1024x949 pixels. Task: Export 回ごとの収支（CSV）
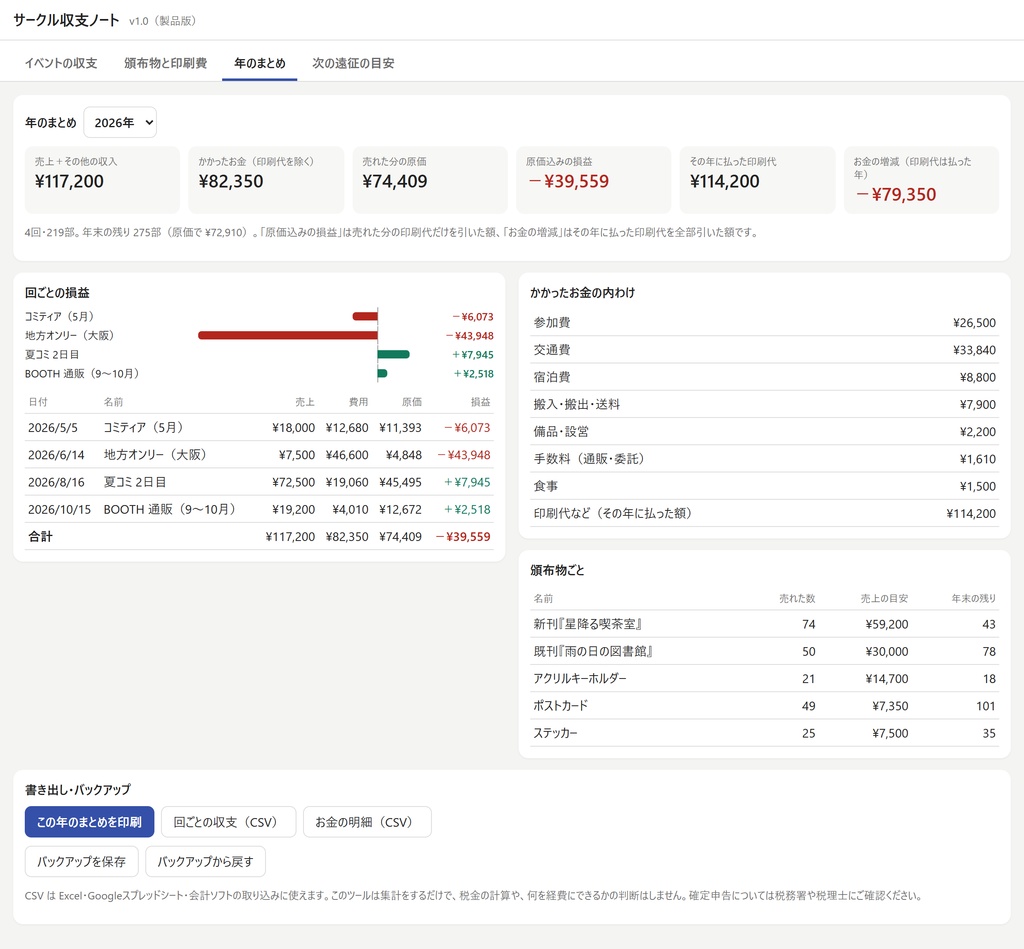229,822
